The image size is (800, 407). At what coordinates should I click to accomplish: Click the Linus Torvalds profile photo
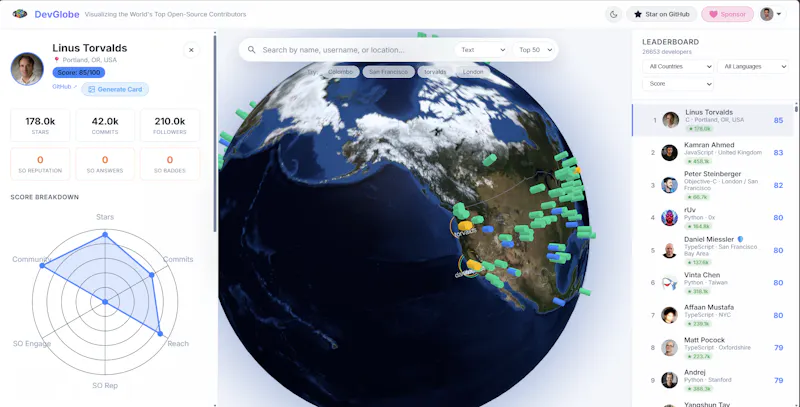pyautogui.click(x=27, y=69)
